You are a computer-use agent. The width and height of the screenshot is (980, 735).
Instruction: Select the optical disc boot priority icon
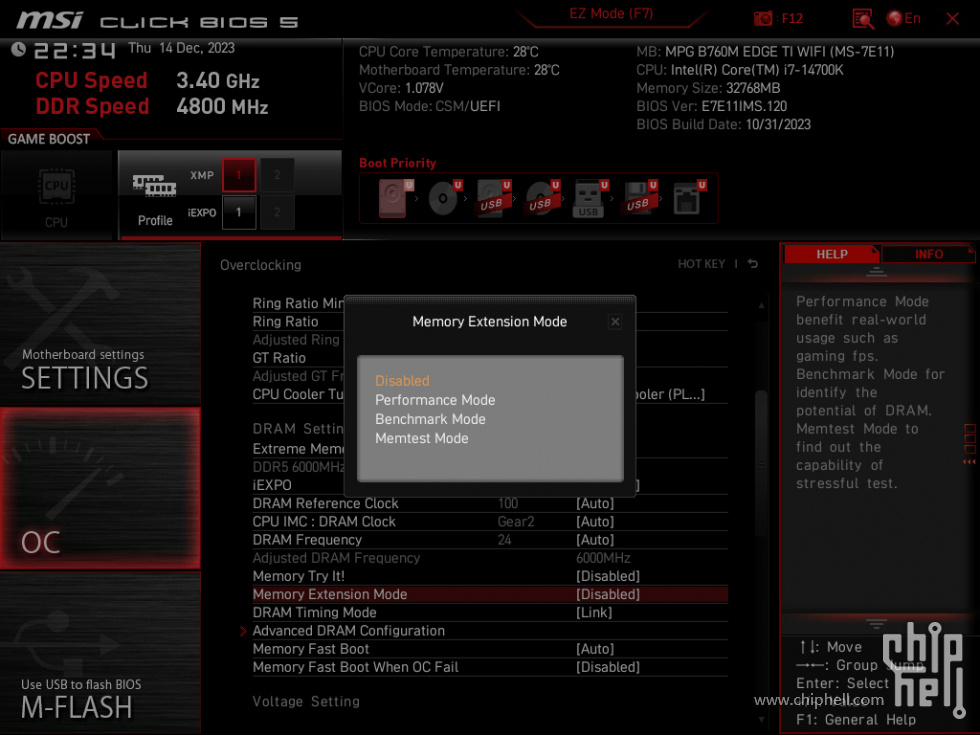click(444, 198)
